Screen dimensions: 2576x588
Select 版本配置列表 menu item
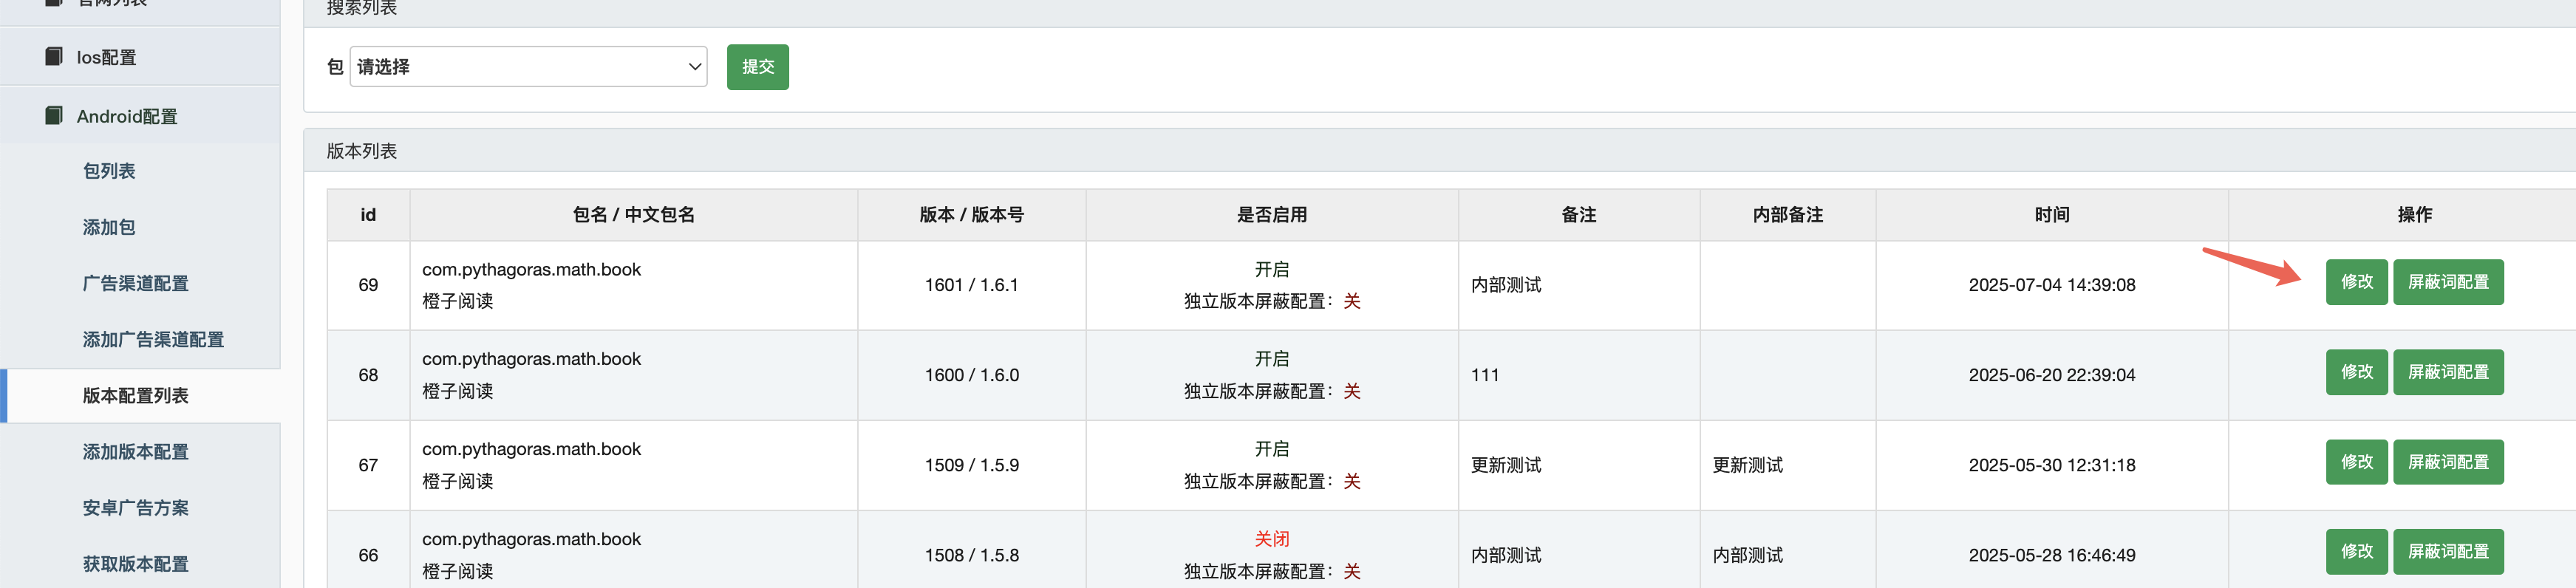coord(135,395)
